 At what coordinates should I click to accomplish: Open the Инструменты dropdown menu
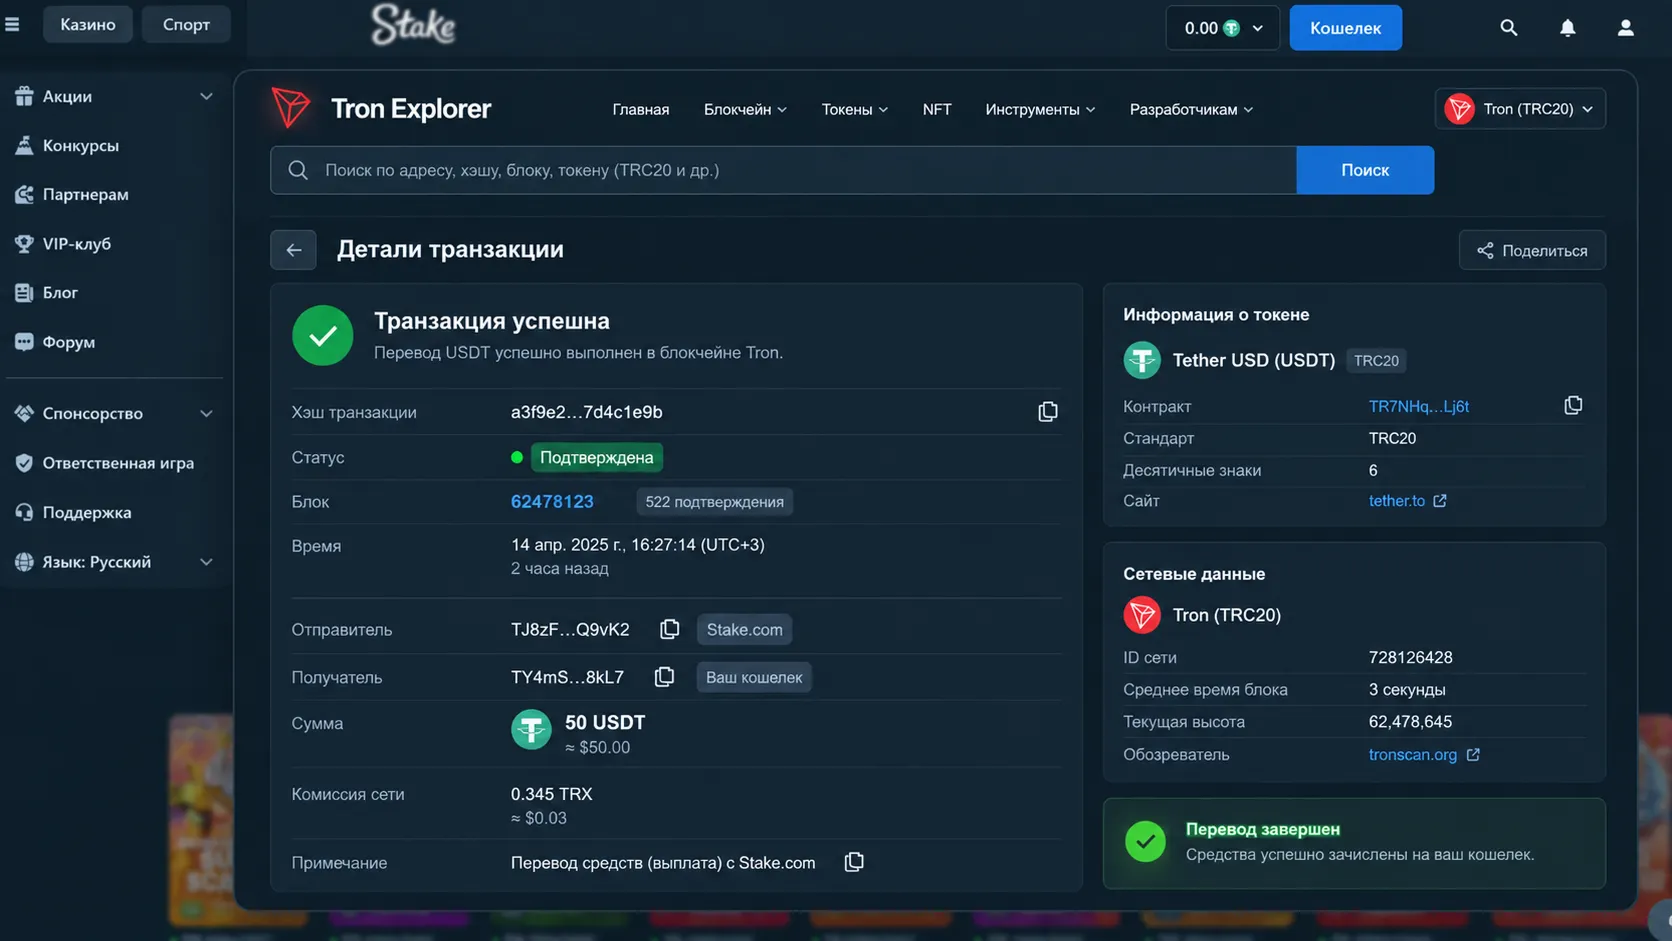1040,109
